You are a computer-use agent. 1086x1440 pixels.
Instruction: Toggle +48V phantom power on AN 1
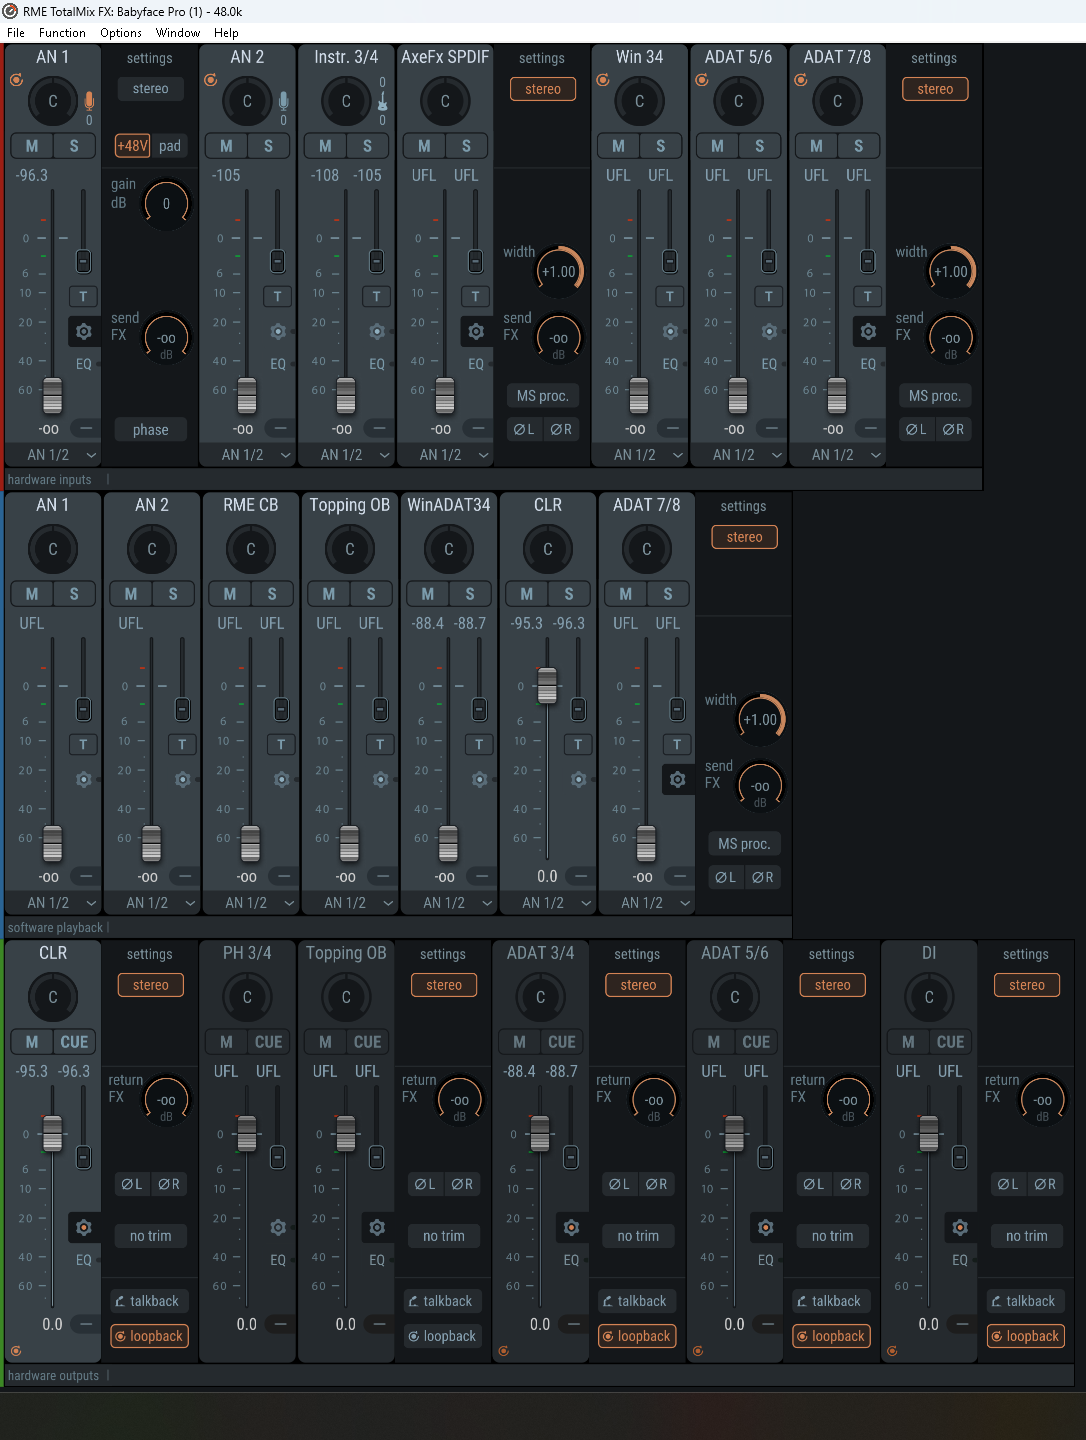pos(133,146)
